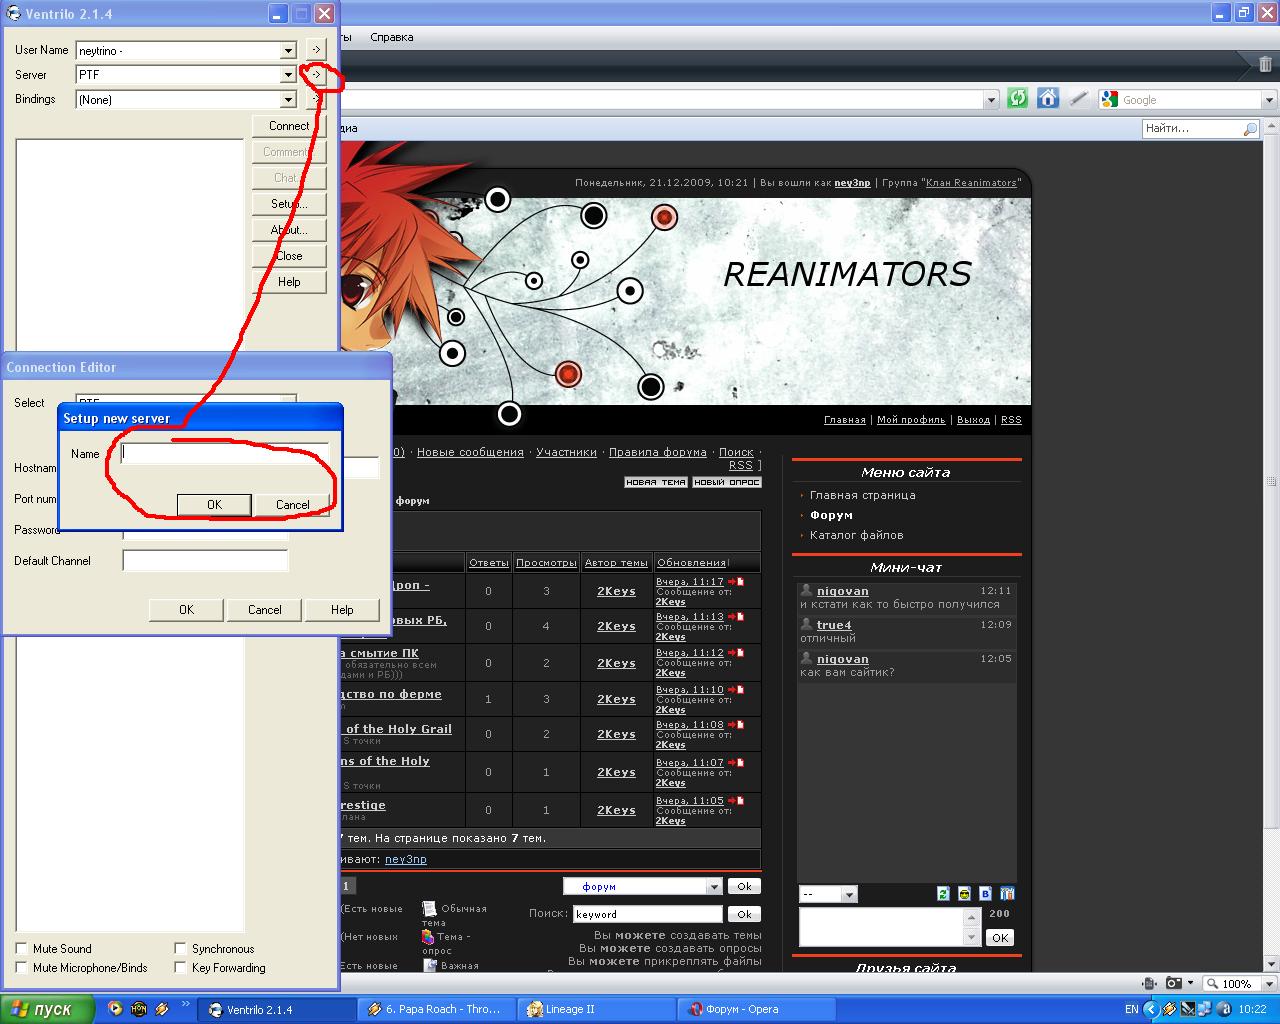
Task: Expand hidden tray icons arrow
Action: click(1153, 1010)
